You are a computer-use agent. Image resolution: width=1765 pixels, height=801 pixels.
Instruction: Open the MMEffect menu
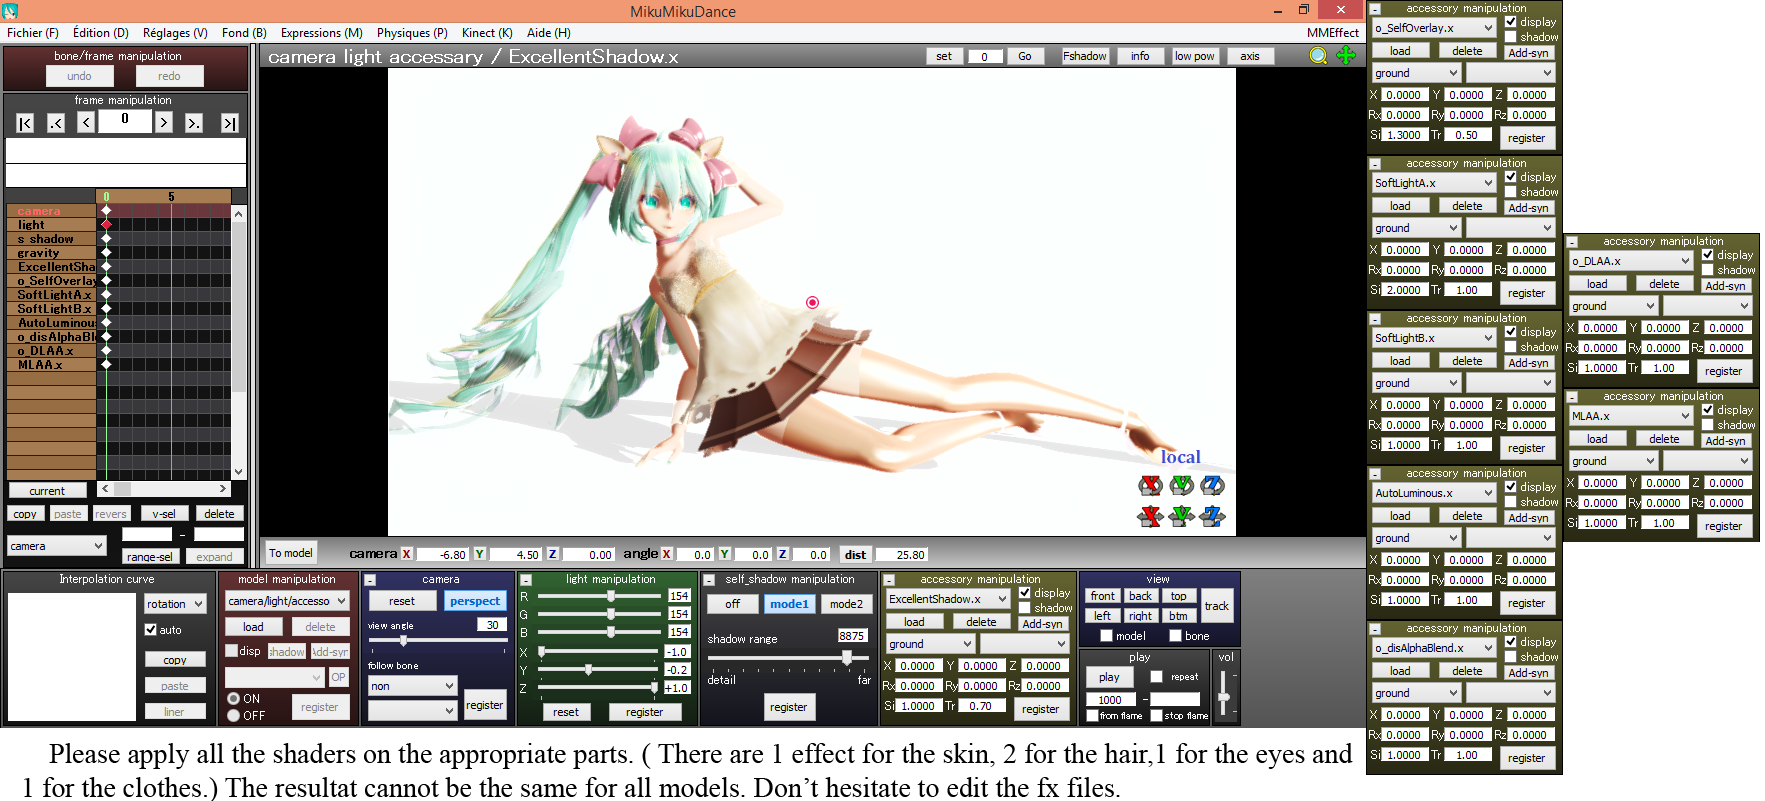click(x=1332, y=33)
